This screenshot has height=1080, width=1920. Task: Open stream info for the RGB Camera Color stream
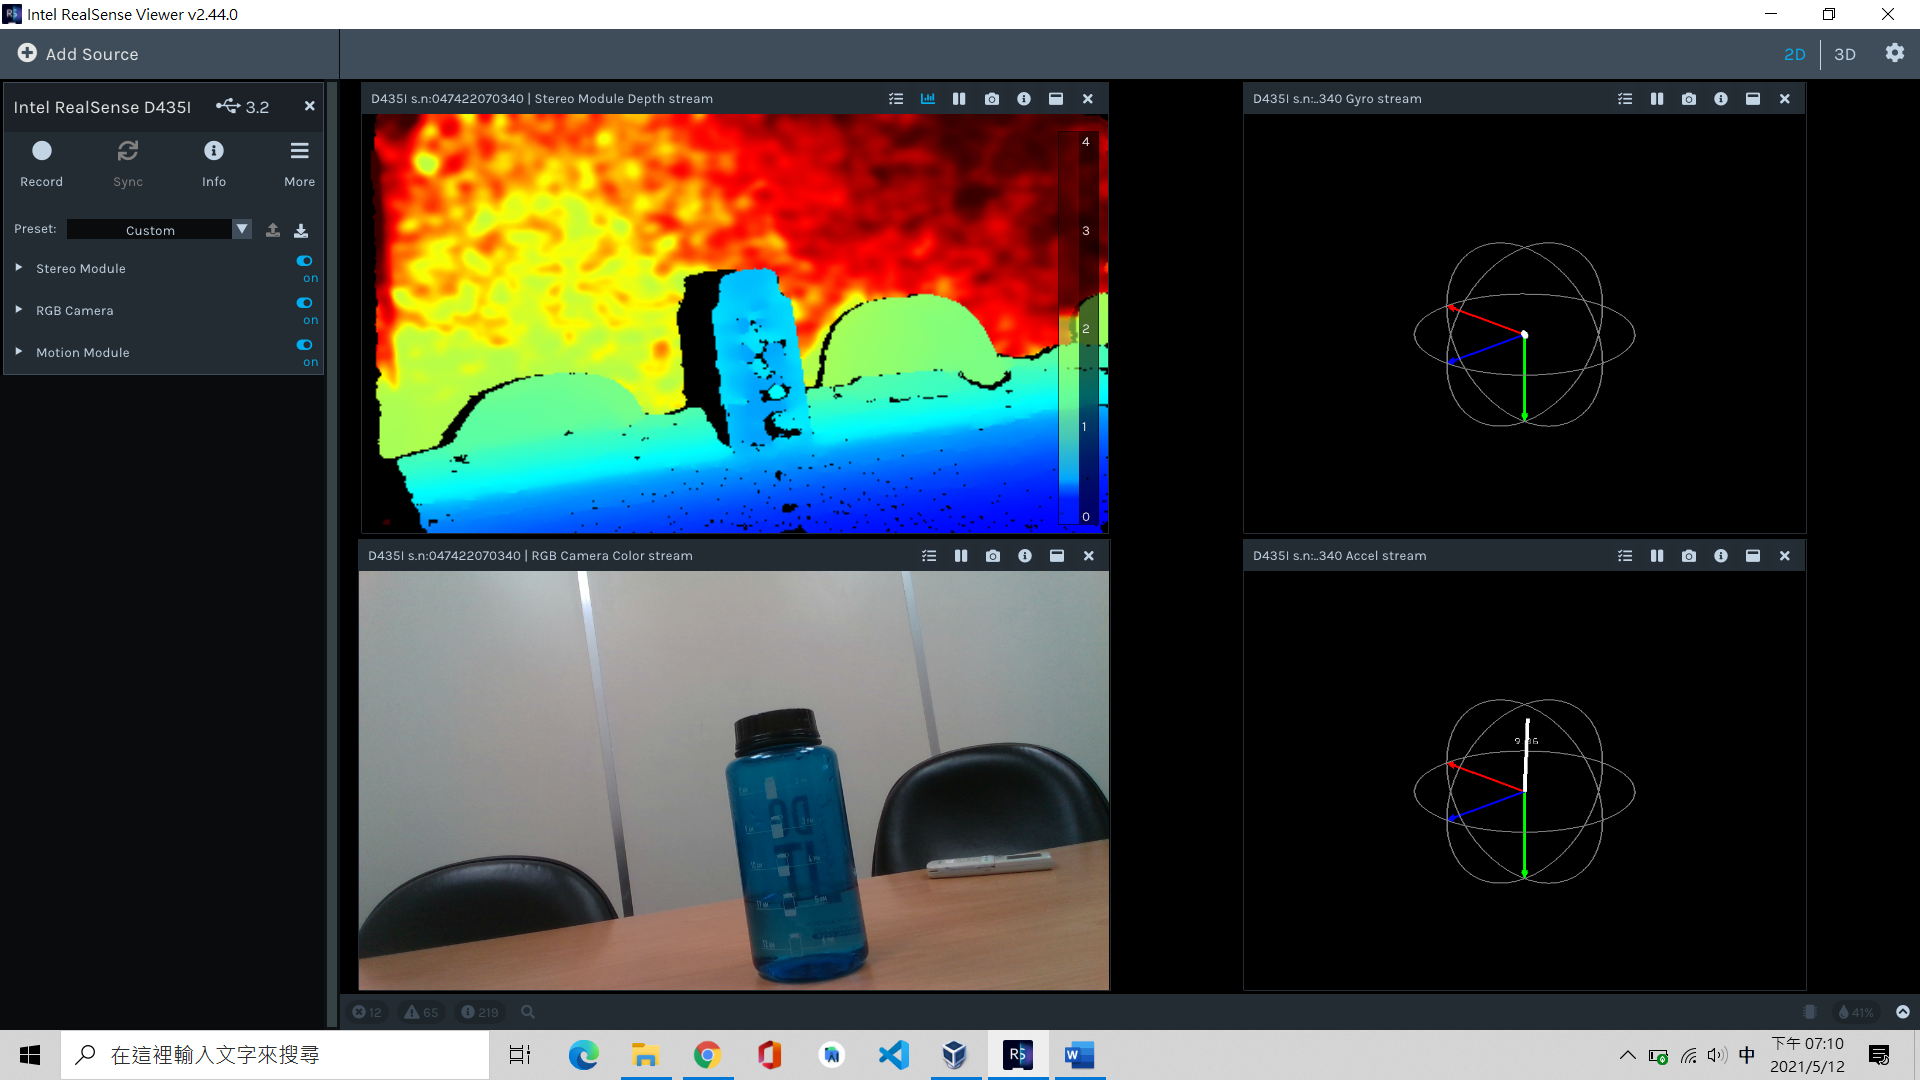tap(1025, 555)
